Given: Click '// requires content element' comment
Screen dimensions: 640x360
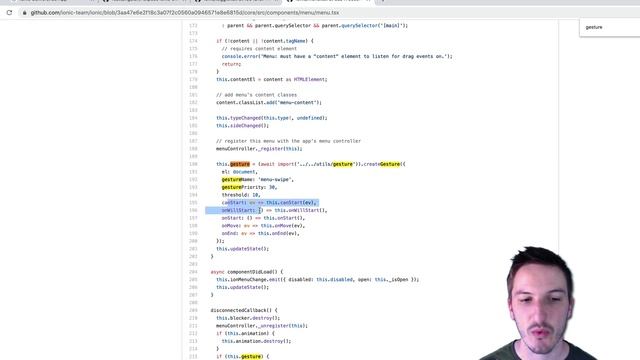Looking at the screenshot, I should click(x=259, y=49).
